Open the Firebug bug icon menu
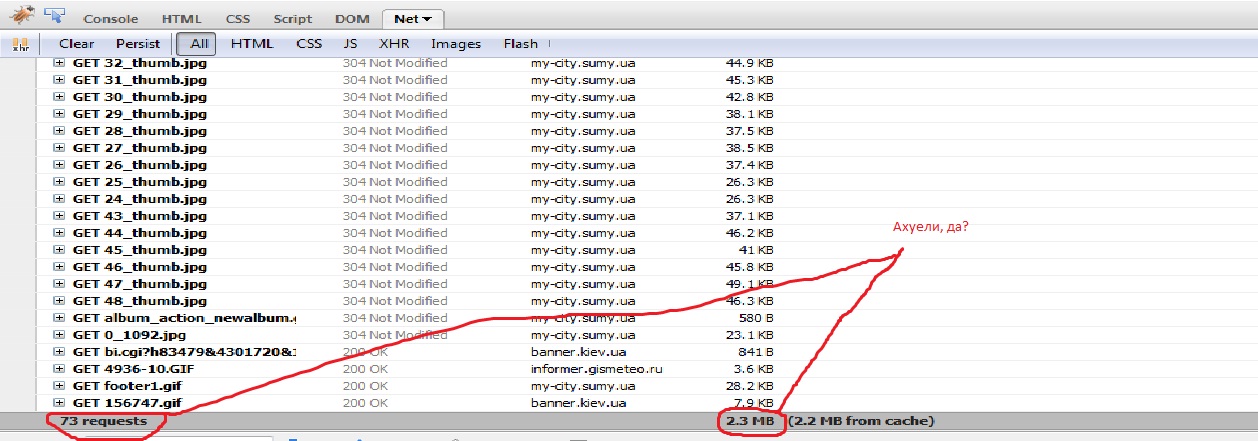1258x441 pixels. pyautogui.click(x=21, y=16)
